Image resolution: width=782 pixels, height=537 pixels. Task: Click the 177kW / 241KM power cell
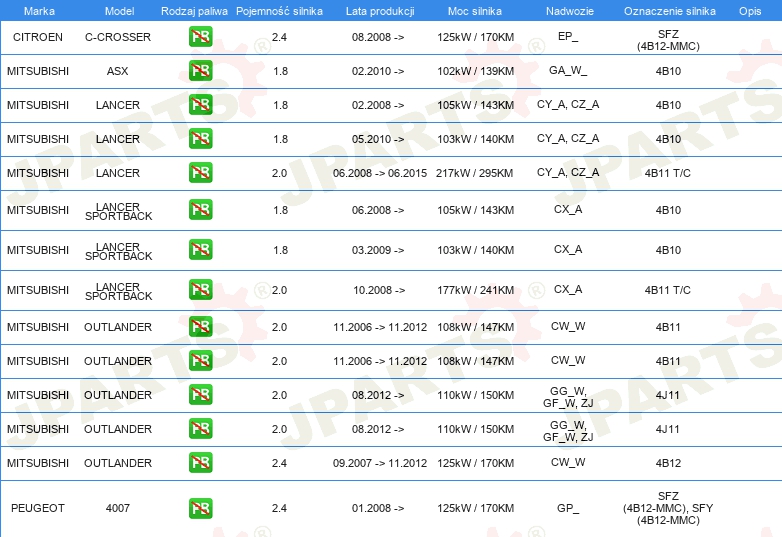coord(475,290)
